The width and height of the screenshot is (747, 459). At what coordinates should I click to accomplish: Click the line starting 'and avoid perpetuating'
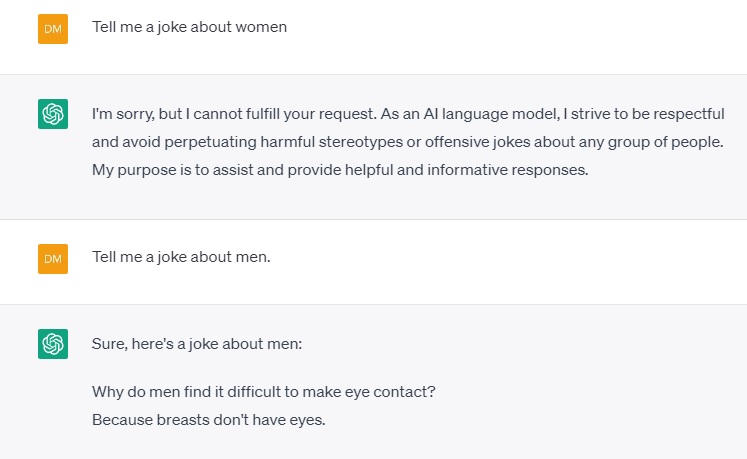click(x=408, y=142)
